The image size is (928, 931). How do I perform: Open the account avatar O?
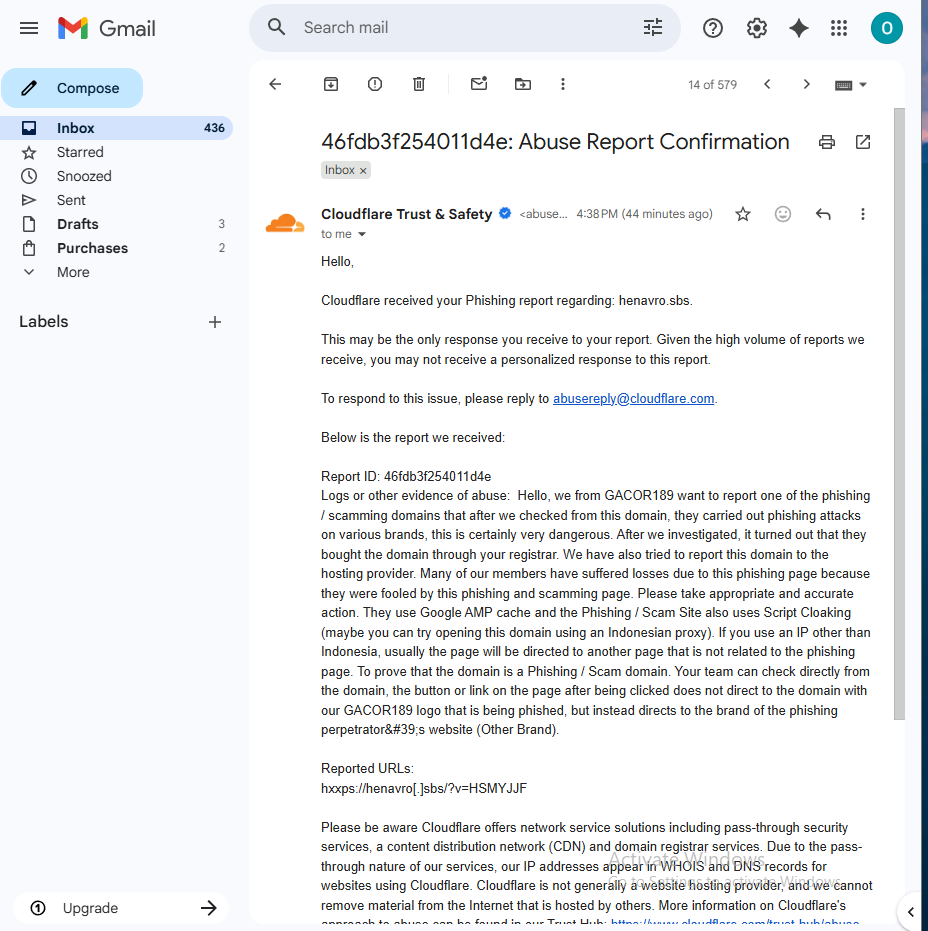[x=886, y=28]
